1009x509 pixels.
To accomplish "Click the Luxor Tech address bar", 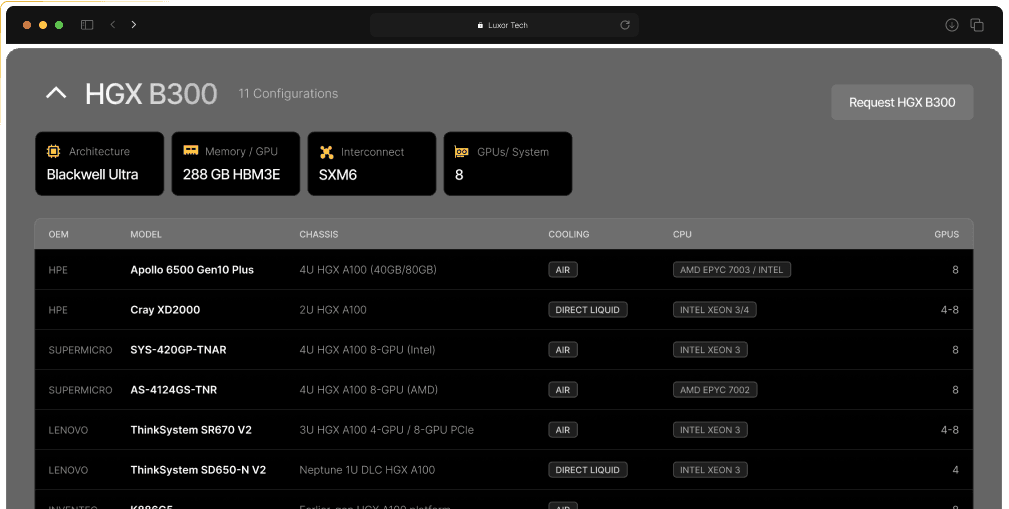I will 504,25.
